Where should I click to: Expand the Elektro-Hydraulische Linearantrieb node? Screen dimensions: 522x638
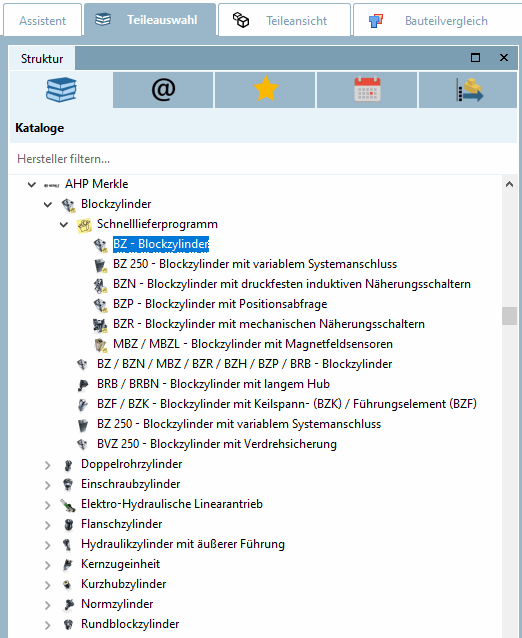coord(48,505)
